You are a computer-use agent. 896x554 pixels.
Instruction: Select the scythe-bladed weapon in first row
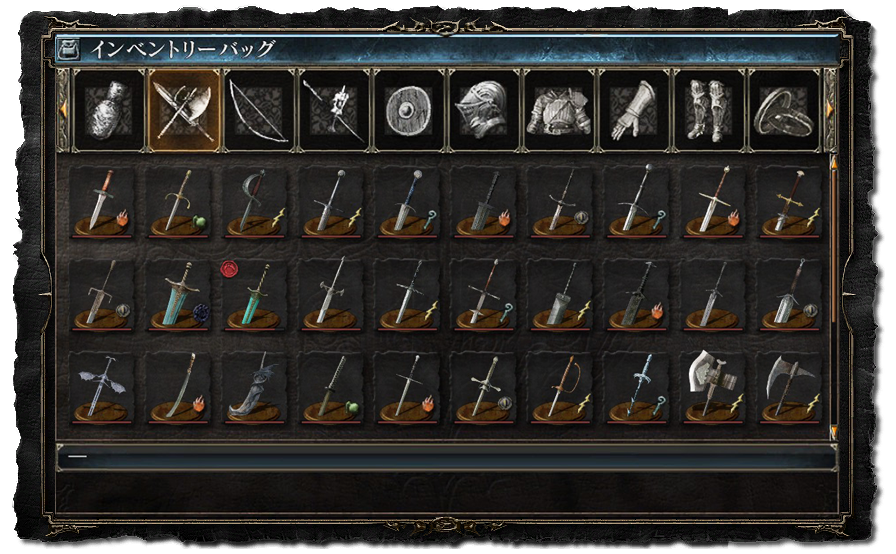pos(255,202)
